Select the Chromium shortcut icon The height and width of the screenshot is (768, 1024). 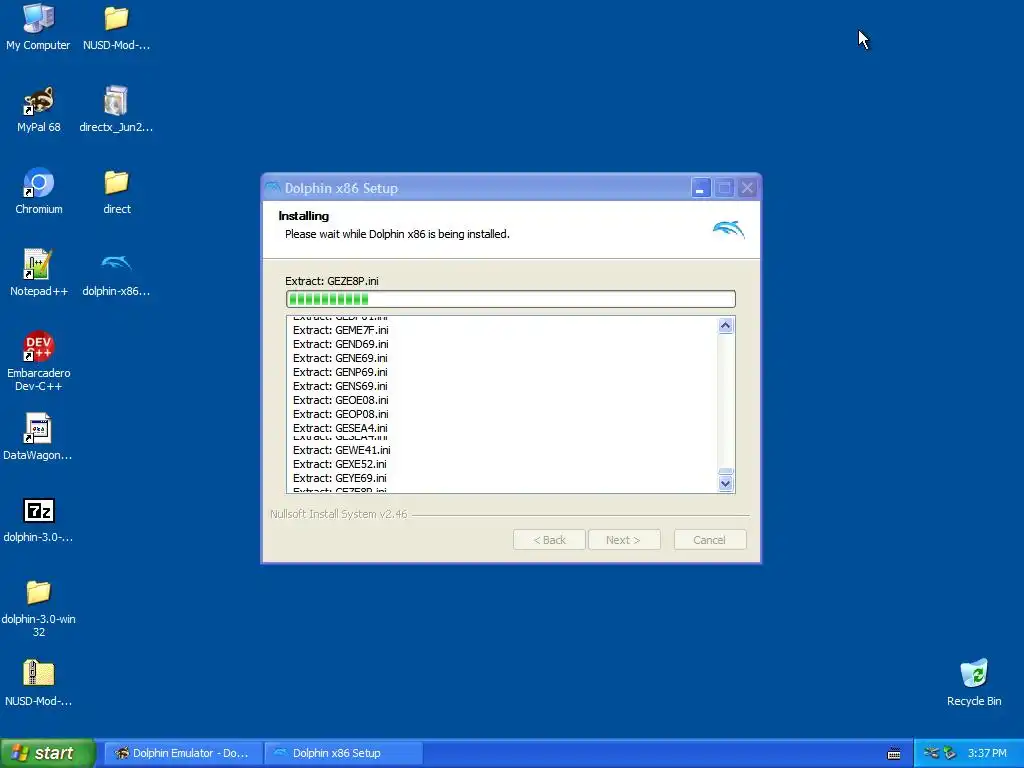39,183
